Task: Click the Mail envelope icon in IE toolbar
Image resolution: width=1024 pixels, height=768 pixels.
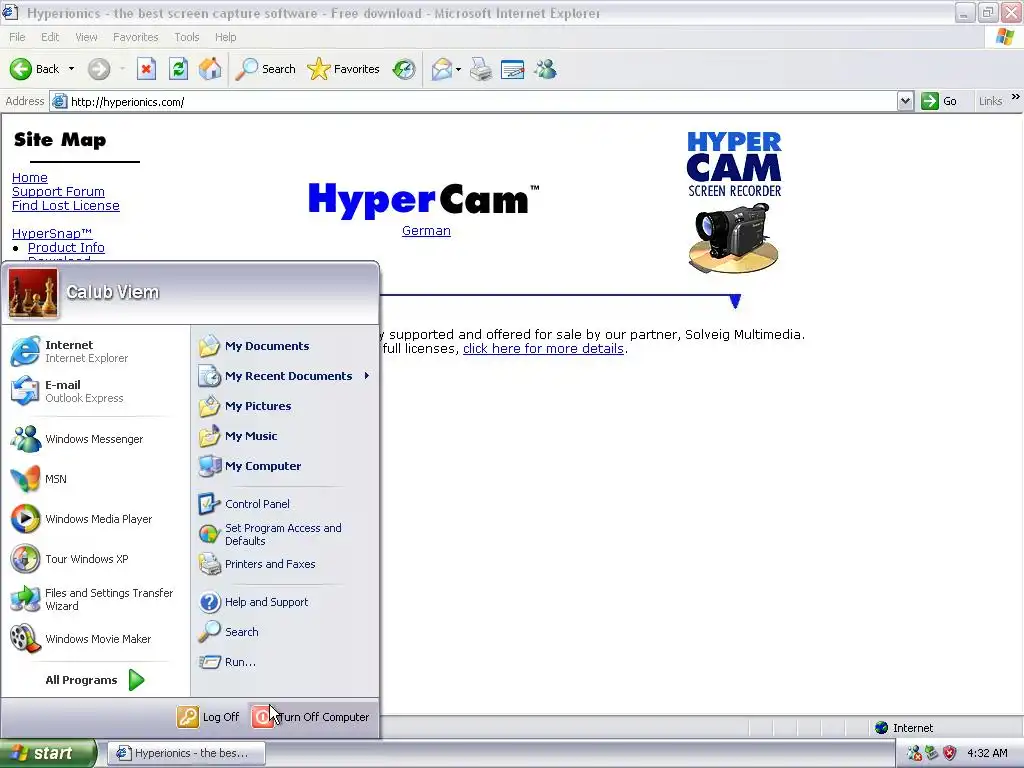Action: (441, 69)
